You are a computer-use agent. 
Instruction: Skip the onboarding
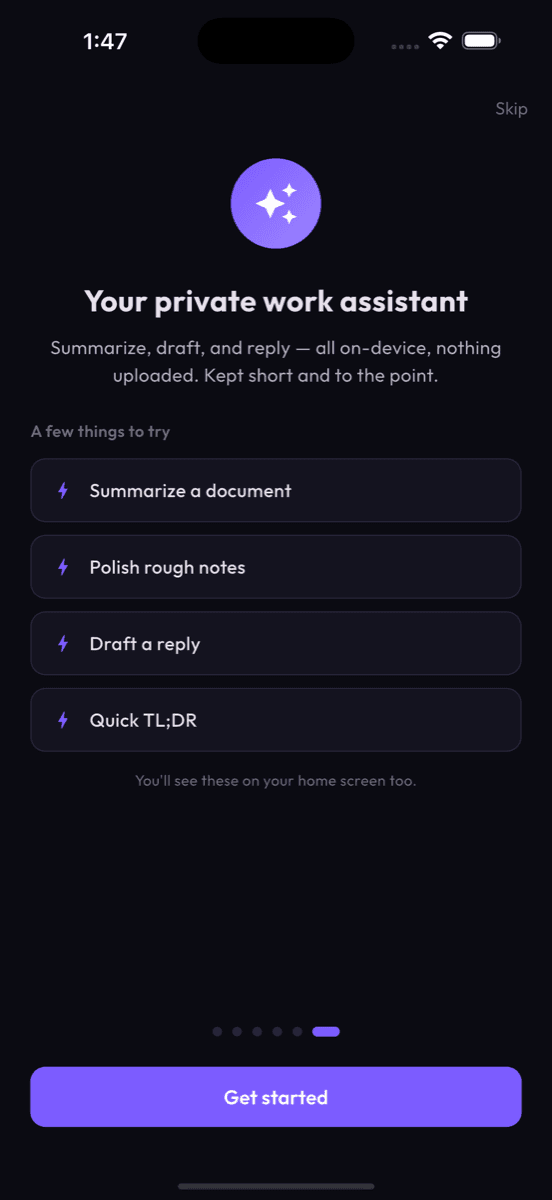[x=511, y=108]
